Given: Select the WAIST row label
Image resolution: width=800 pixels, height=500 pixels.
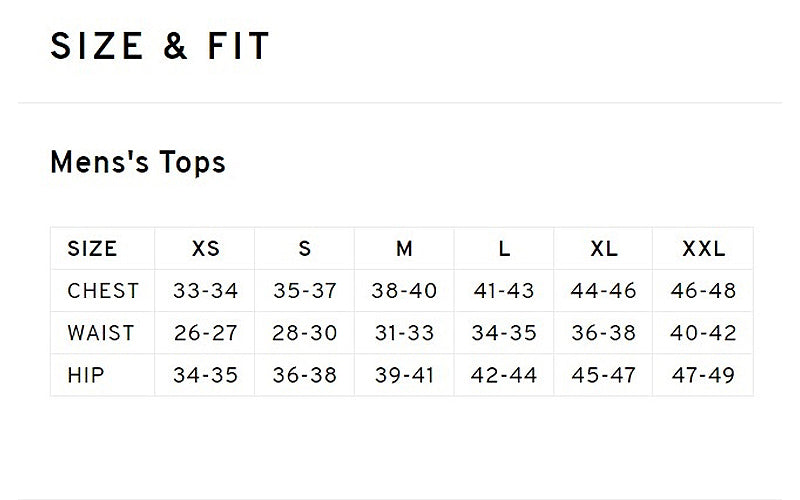Looking at the screenshot, I should [x=101, y=333].
